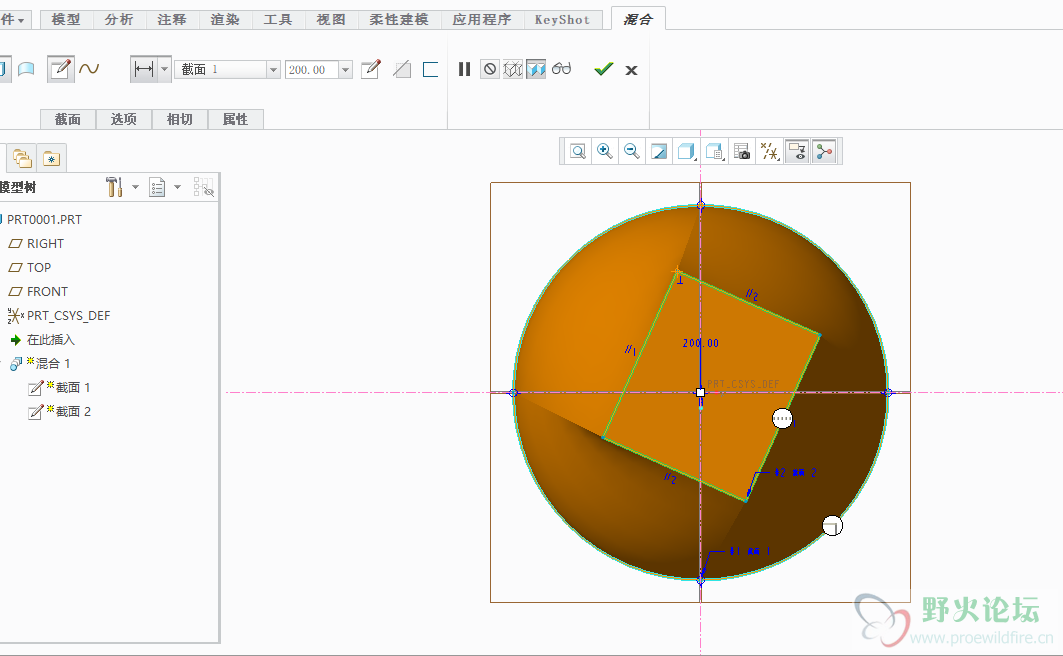The height and width of the screenshot is (656, 1063).
Task: Expand the tree show dropdown arrow
Action: [x=178, y=187]
